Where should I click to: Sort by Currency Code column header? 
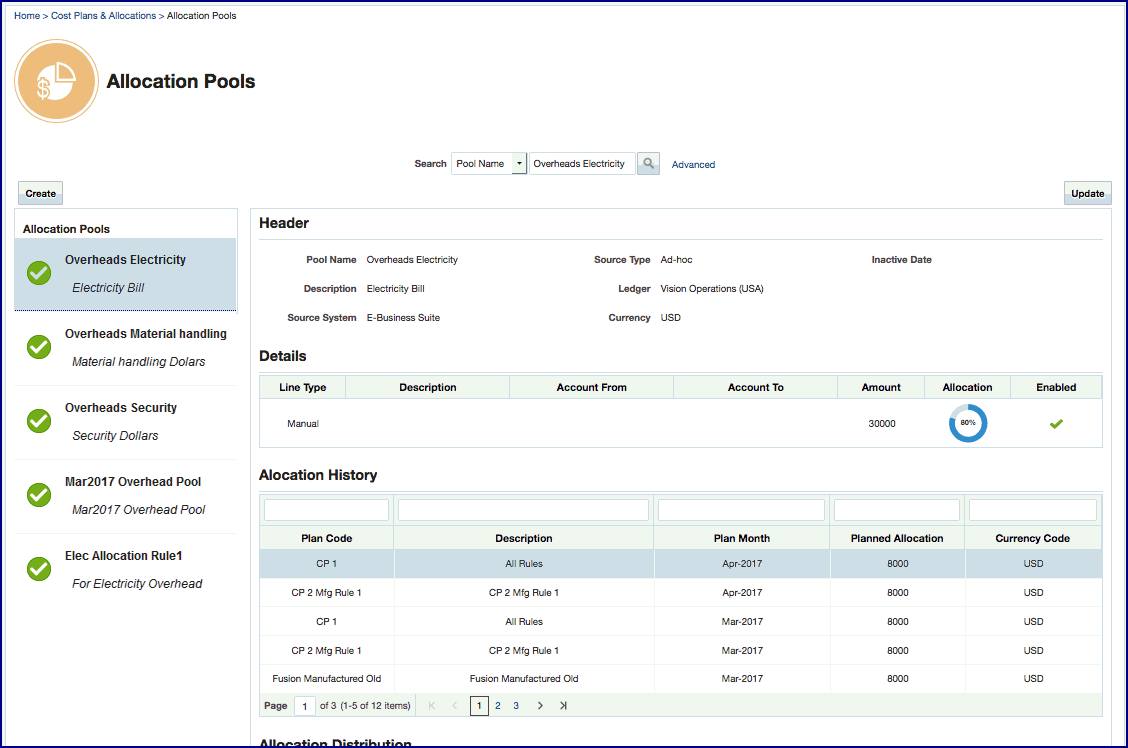(x=1033, y=538)
